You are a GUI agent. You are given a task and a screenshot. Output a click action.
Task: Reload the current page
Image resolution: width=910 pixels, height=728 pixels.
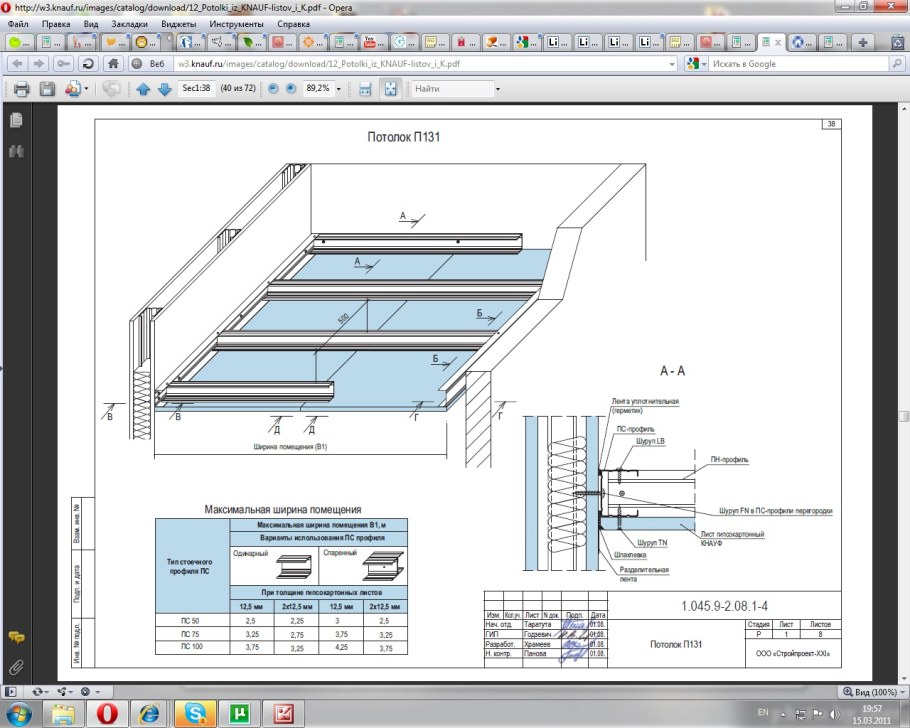click(x=88, y=63)
